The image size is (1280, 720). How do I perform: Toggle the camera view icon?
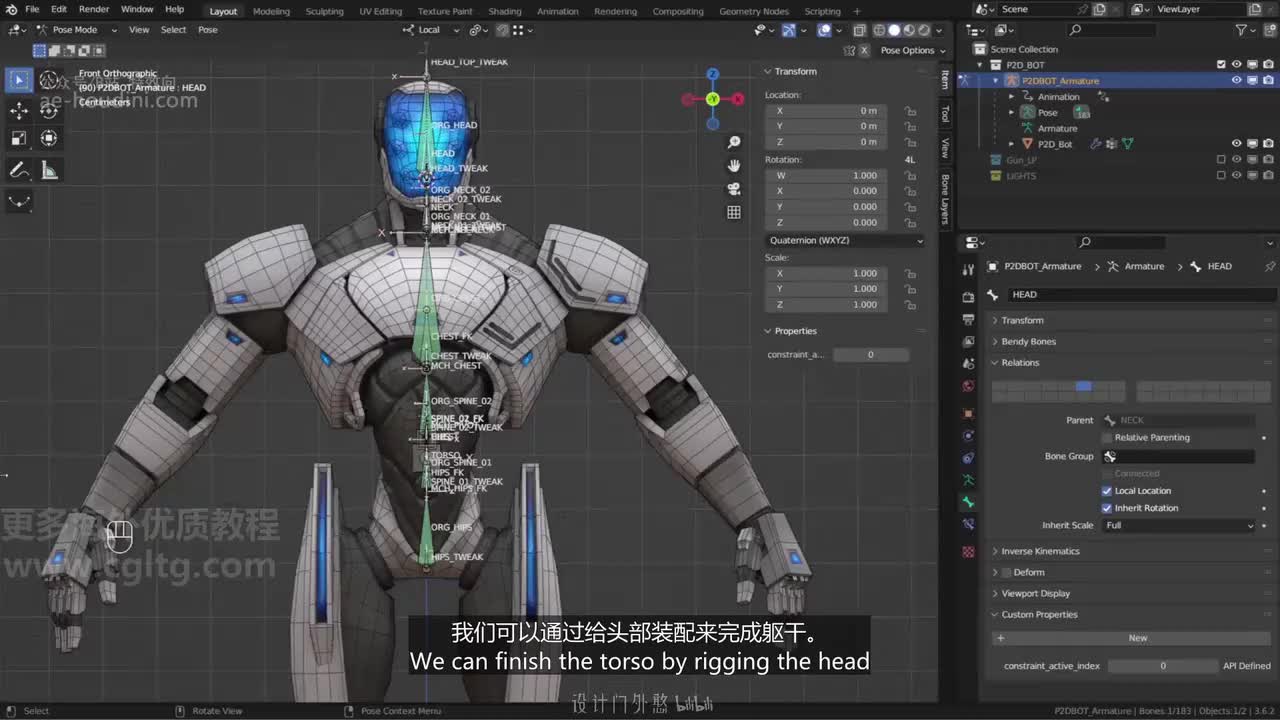pos(734,189)
